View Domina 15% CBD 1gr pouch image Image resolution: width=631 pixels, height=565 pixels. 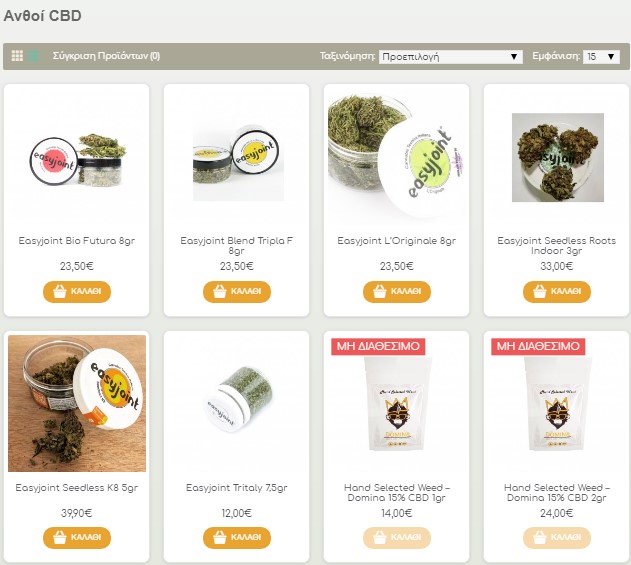click(x=397, y=404)
